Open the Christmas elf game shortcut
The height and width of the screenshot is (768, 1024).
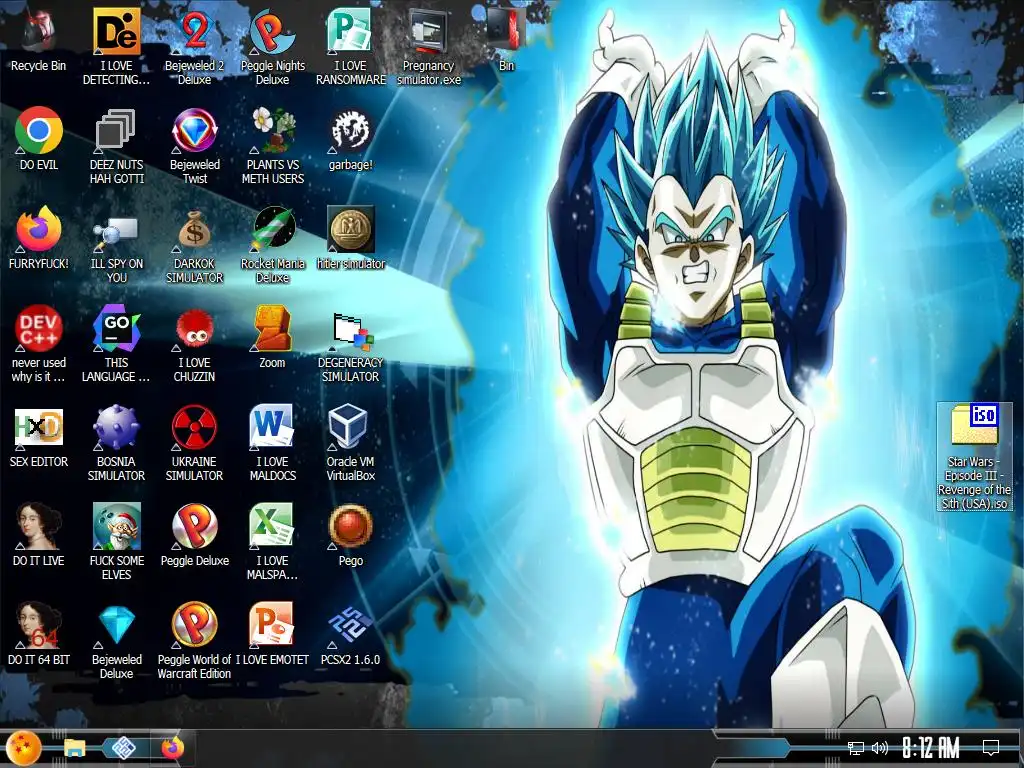pyautogui.click(x=116, y=541)
